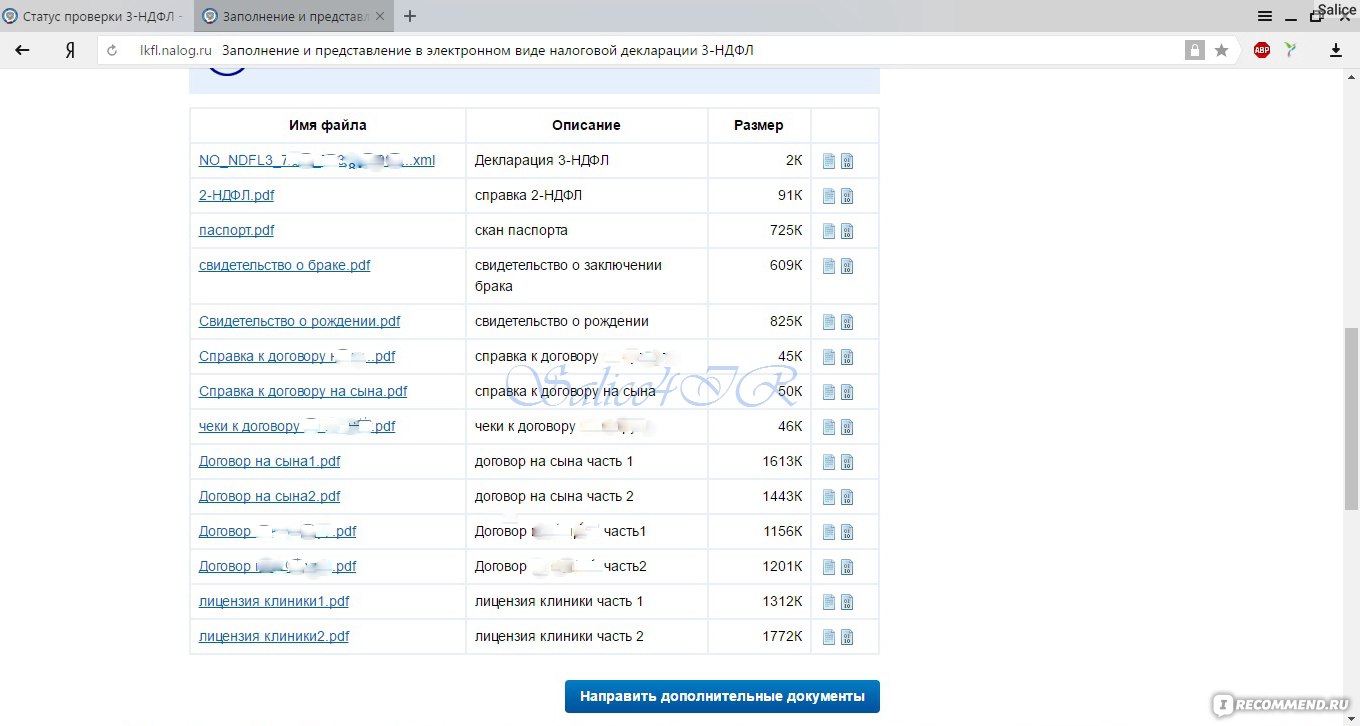Open document icon in договор на сына часть 2 row

829,497
